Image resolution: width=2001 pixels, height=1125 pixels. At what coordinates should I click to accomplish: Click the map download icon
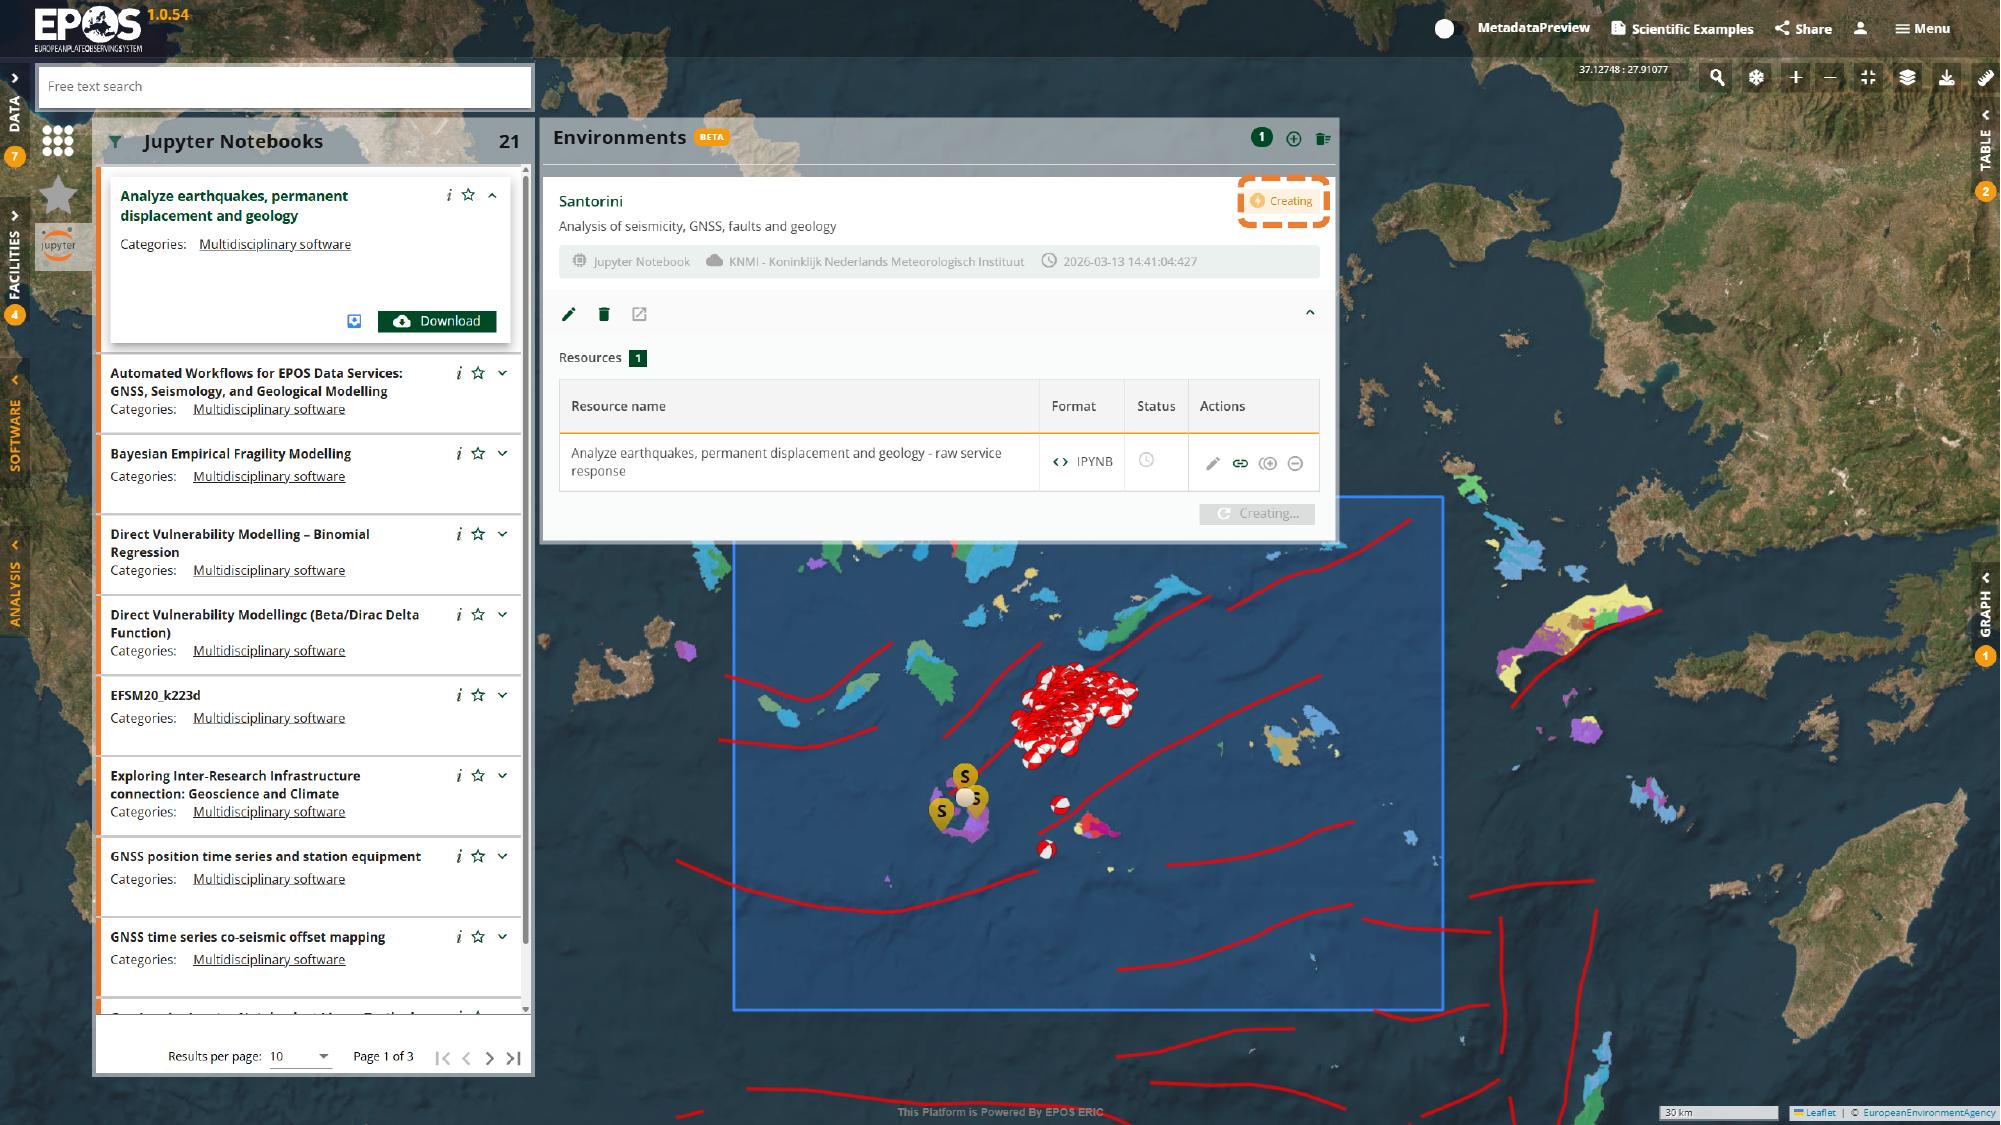click(x=1946, y=77)
